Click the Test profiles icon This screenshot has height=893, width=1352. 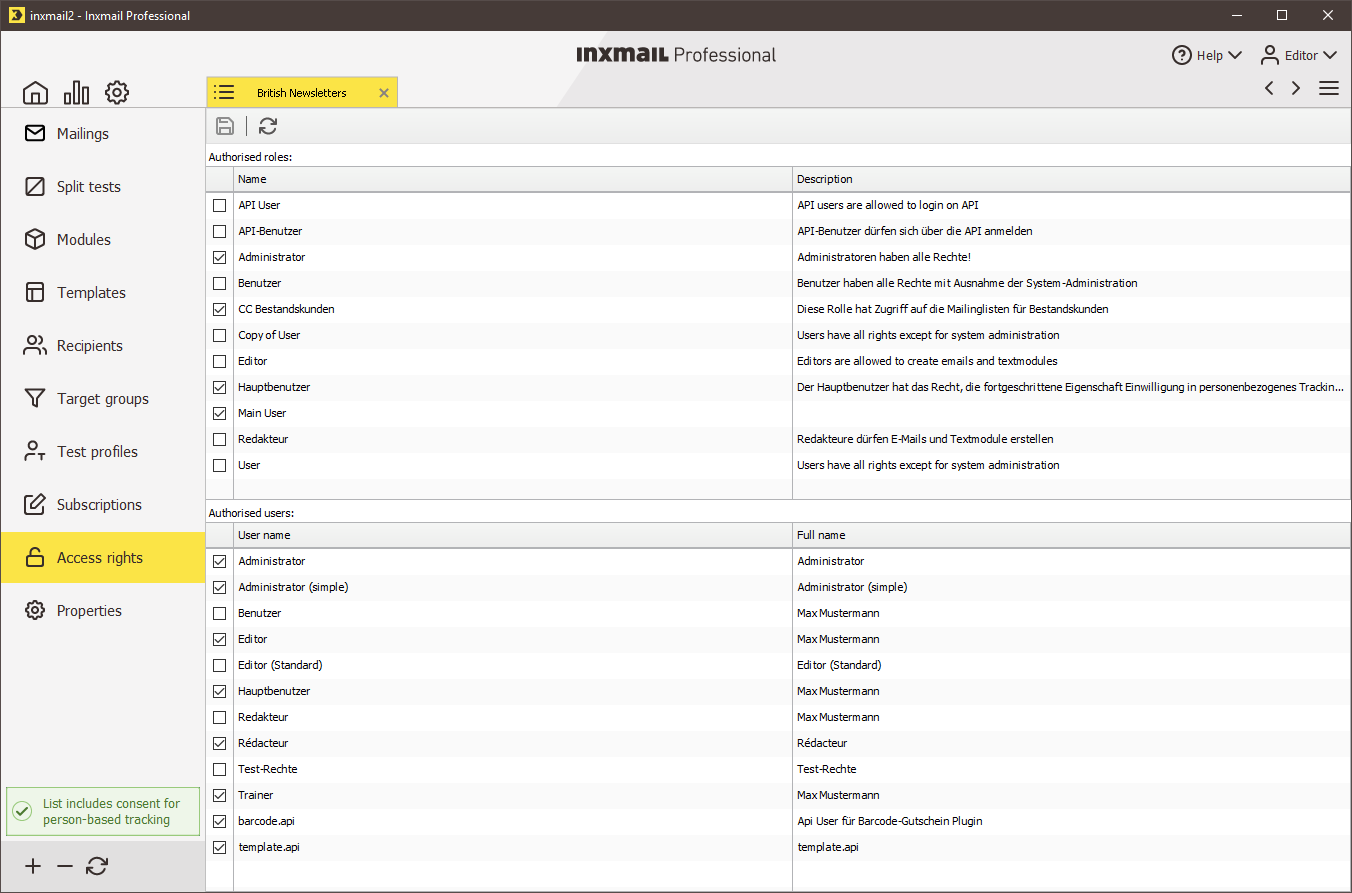[x=35, y=451]
